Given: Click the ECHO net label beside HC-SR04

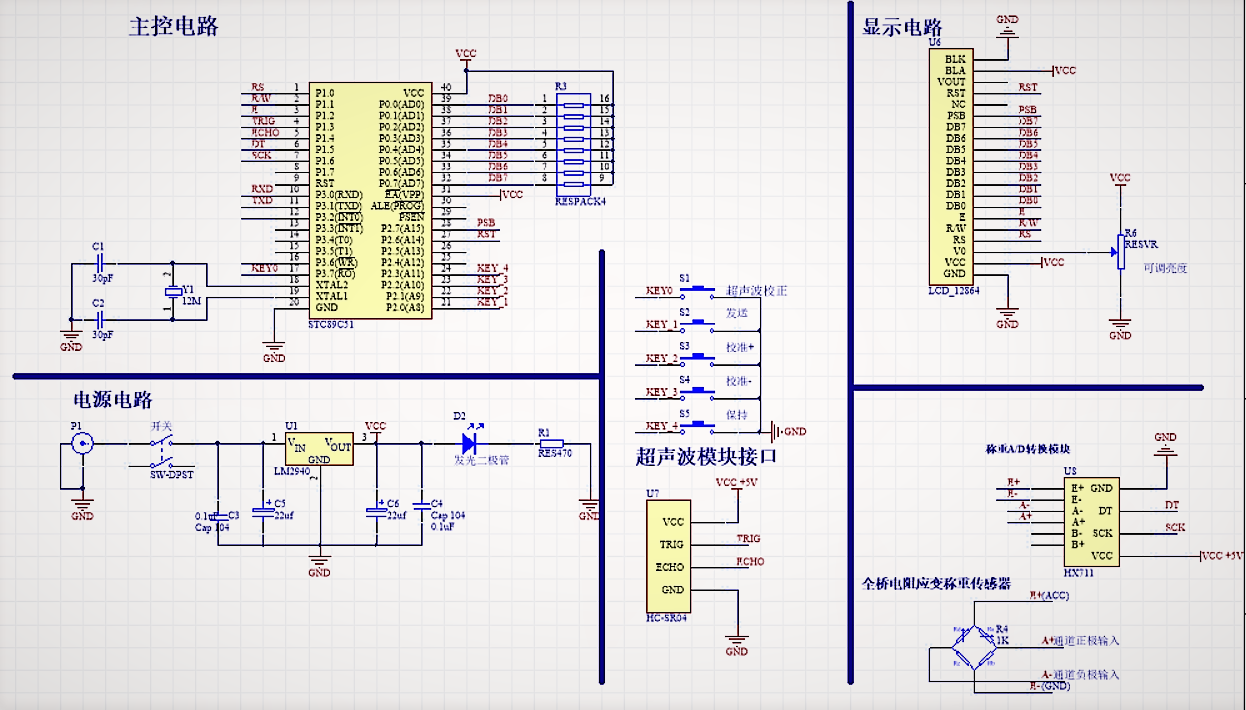Looking at the screenshot, I should [750, 562].
